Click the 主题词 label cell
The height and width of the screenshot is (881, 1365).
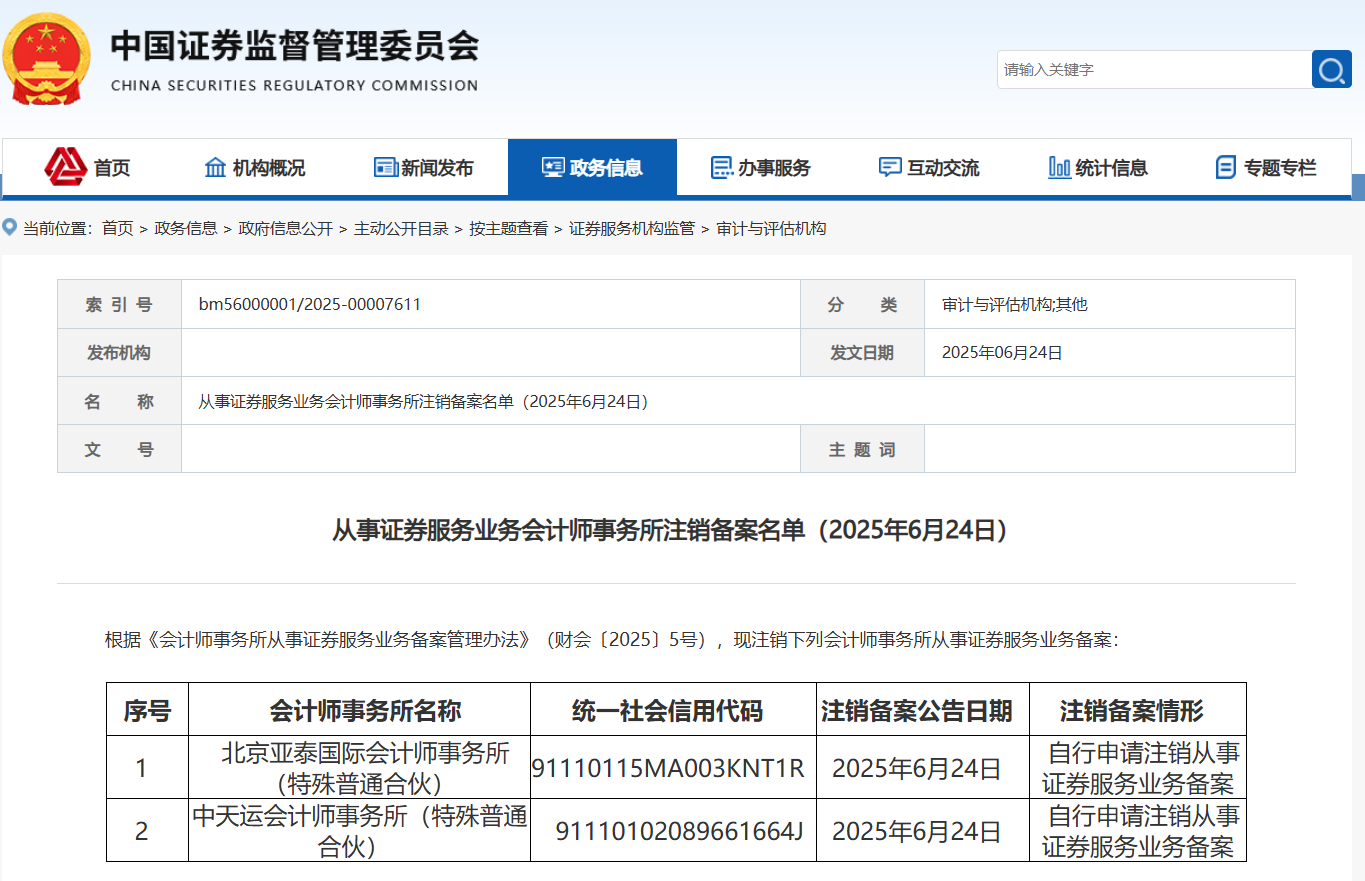pyautogui.click(x=862, y=449)
